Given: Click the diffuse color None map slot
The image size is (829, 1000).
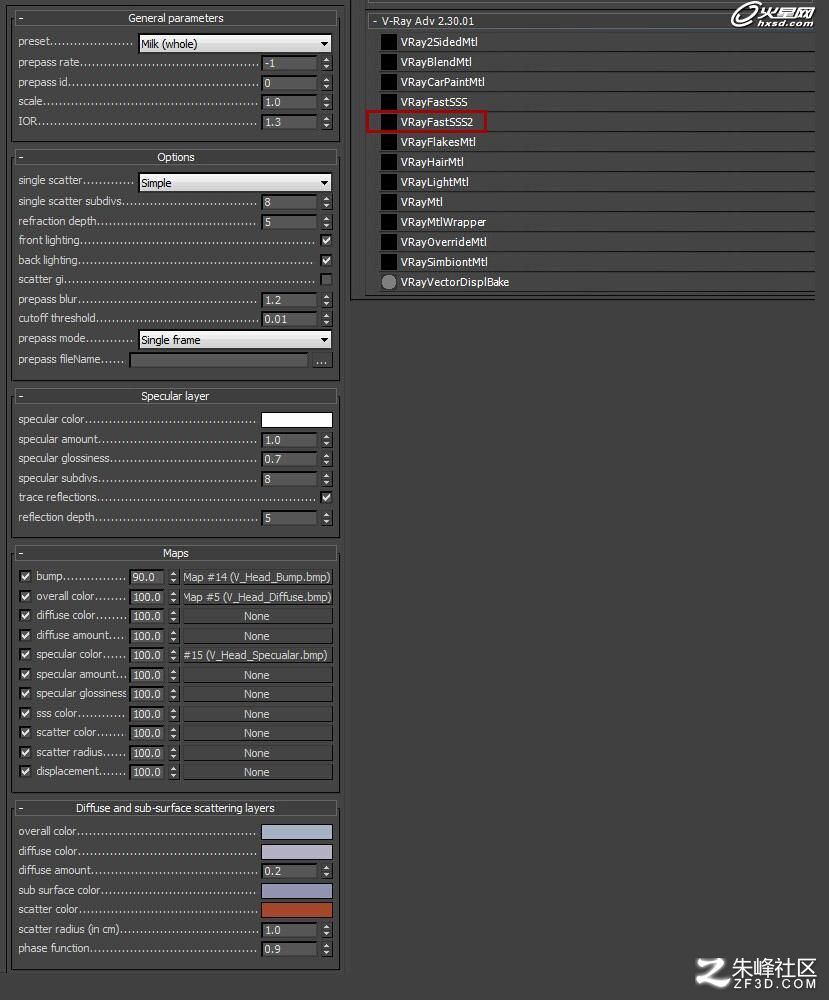Looking at the screenshot, I should (256, 616).
